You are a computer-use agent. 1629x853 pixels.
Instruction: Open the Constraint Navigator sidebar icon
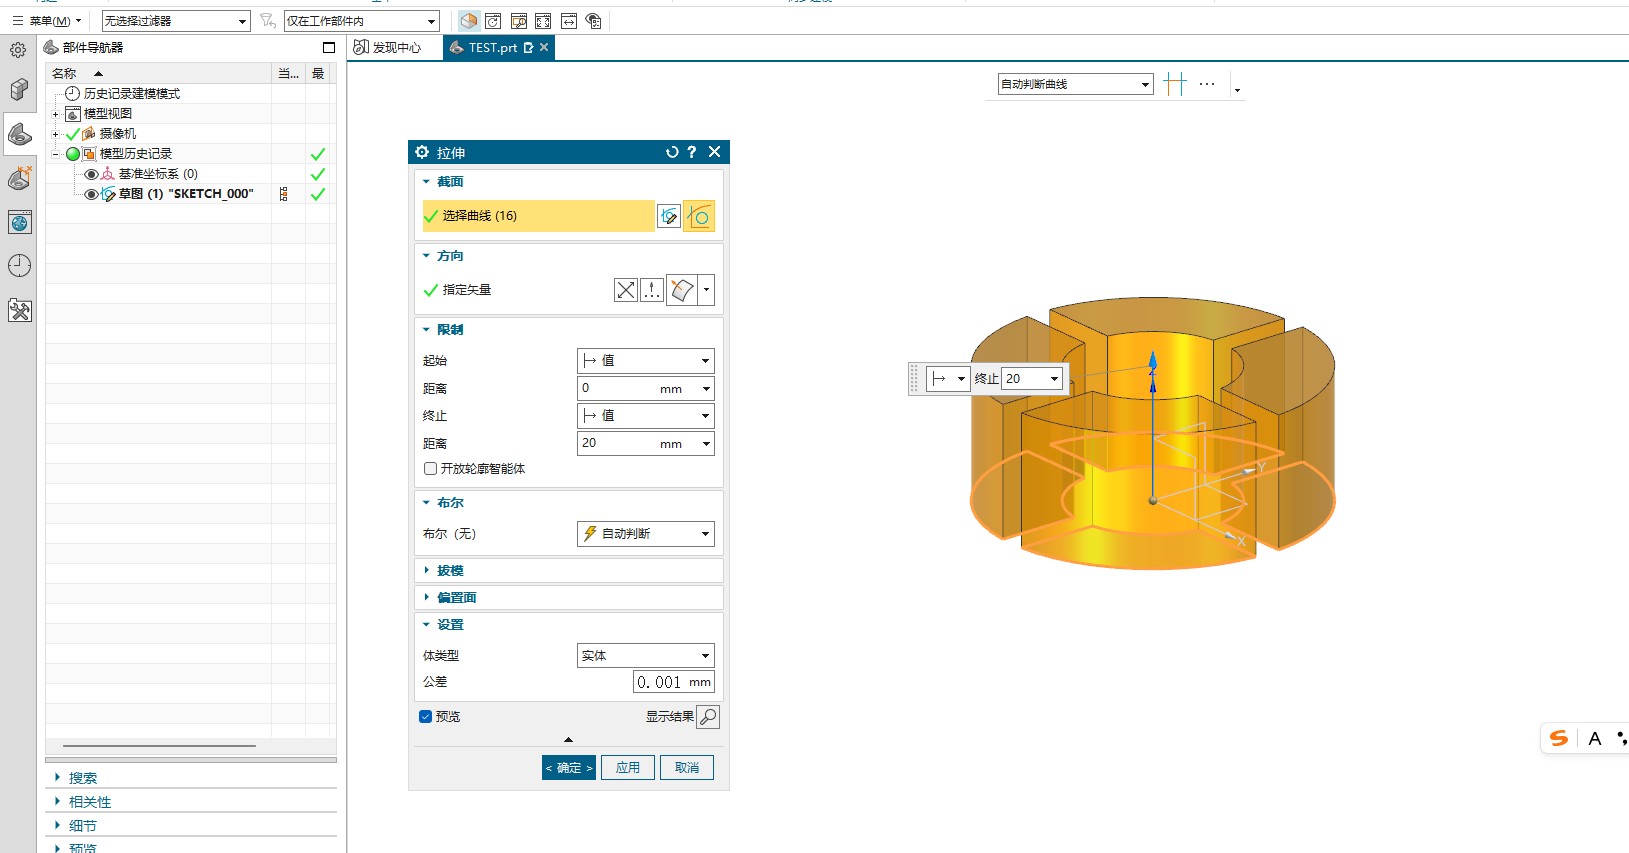pos(19,178)
